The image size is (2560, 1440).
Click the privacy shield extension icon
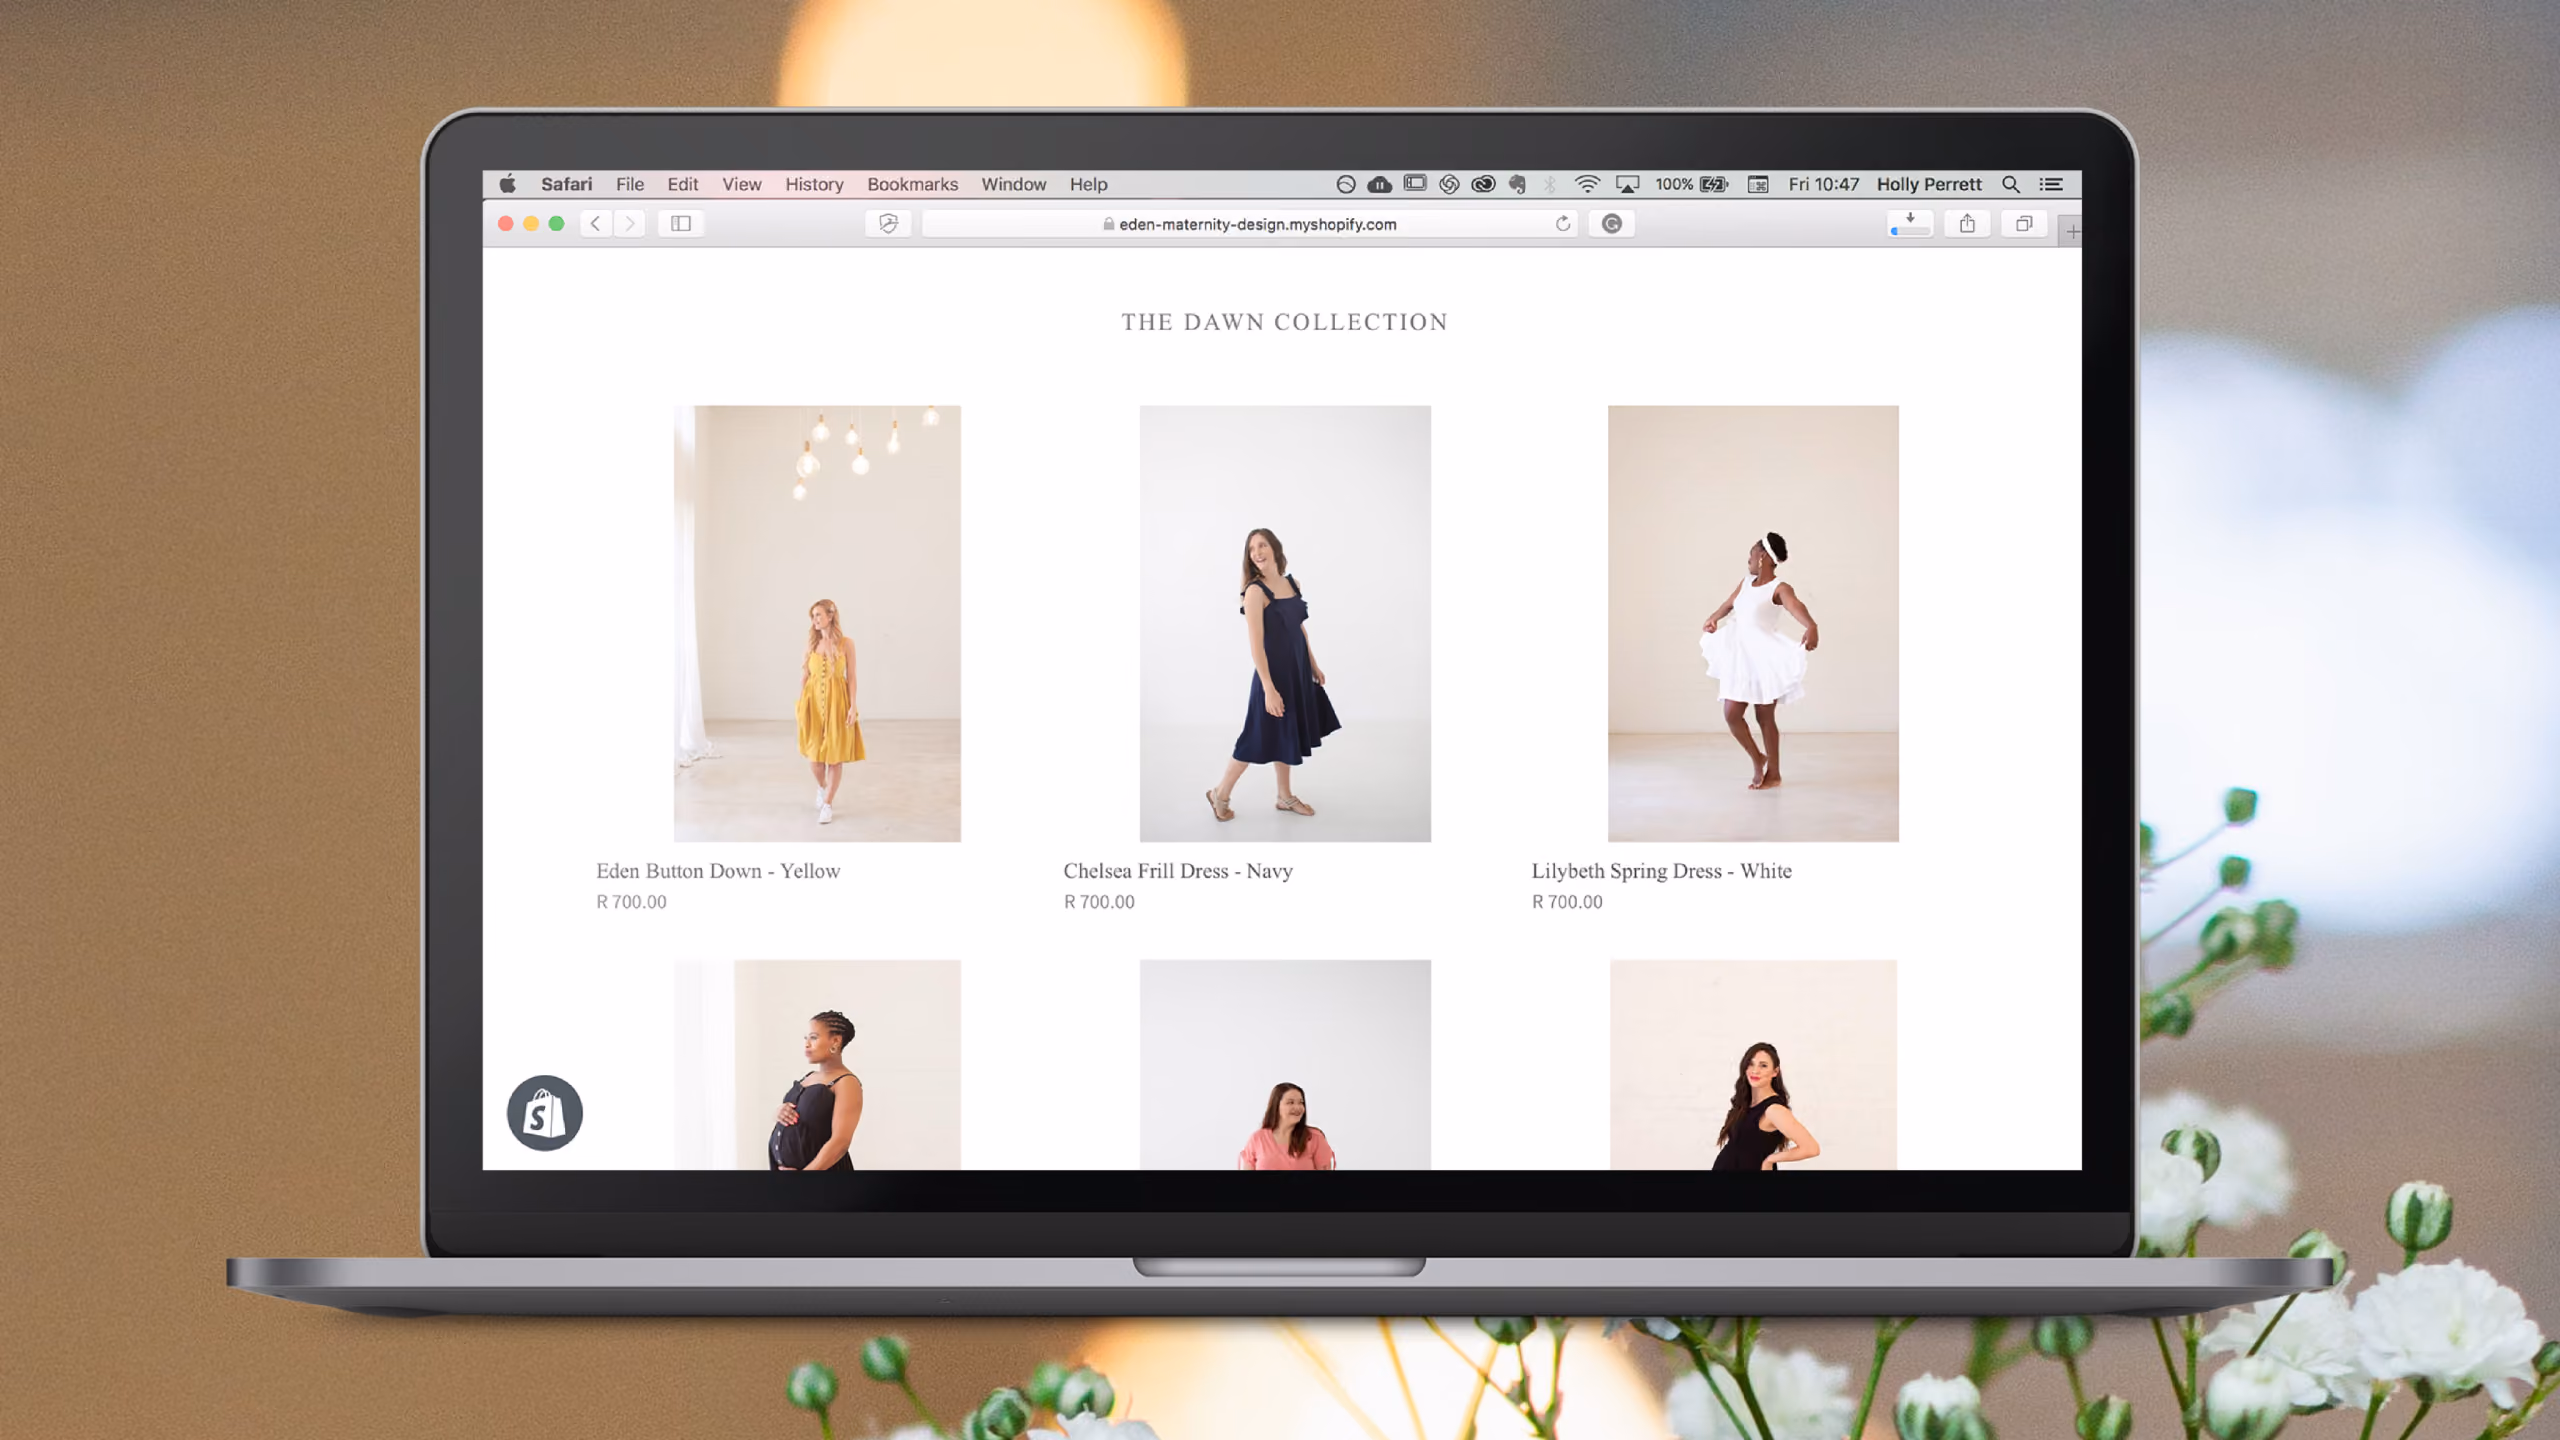click(x=888, y=224)
